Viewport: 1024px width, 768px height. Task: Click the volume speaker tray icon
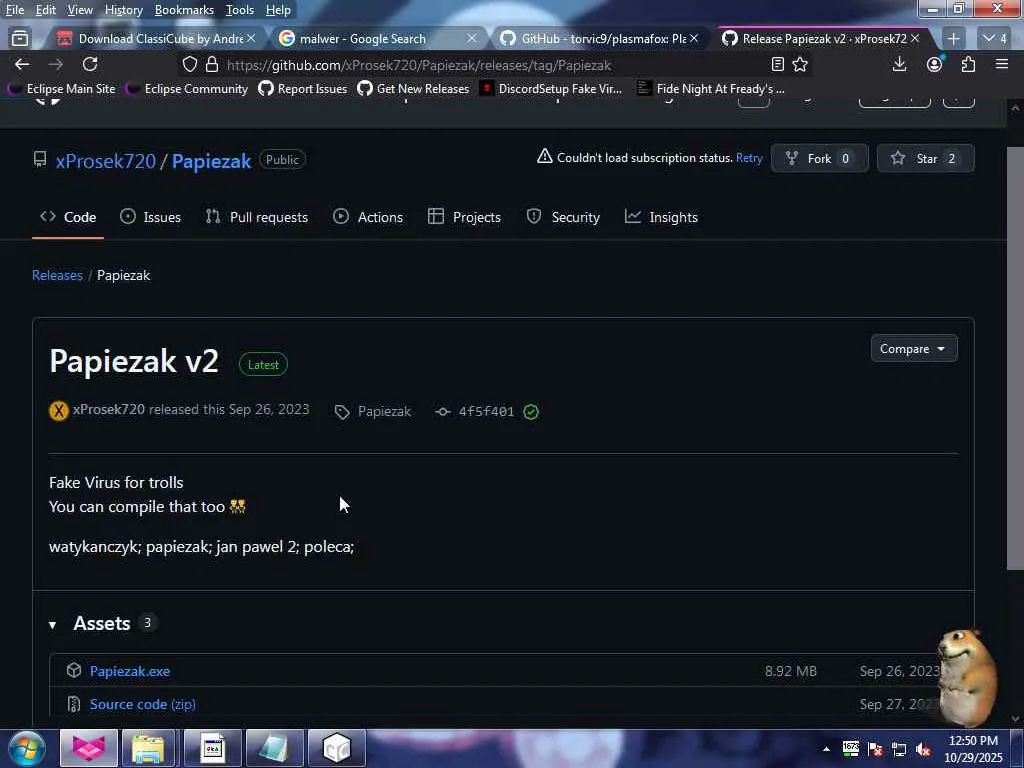(x=923, y=749)
